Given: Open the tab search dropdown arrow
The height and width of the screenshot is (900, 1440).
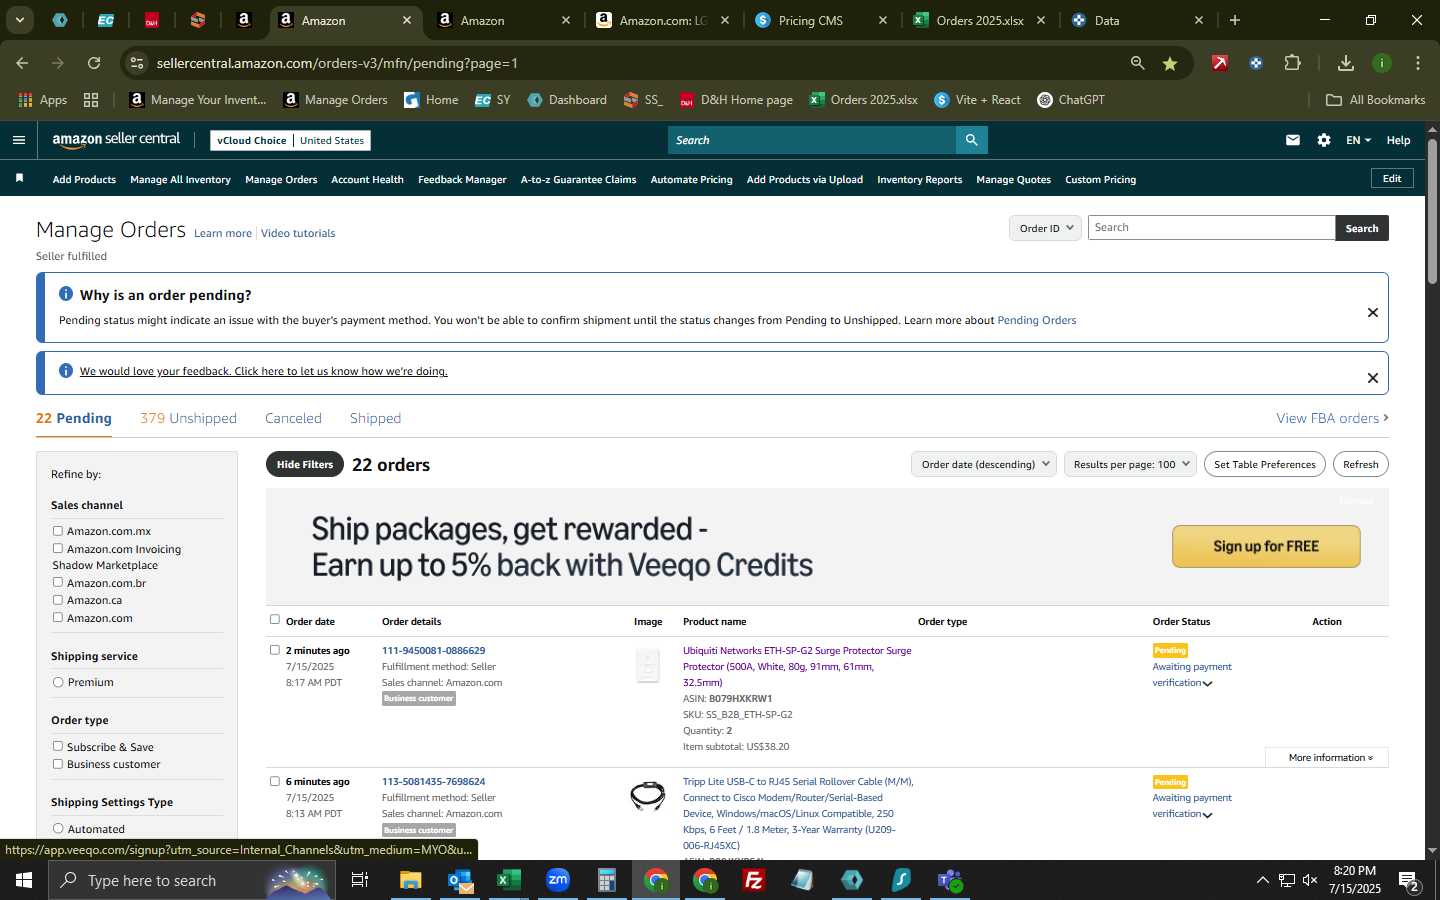Looking at the screenshot, I should point(19,20).
